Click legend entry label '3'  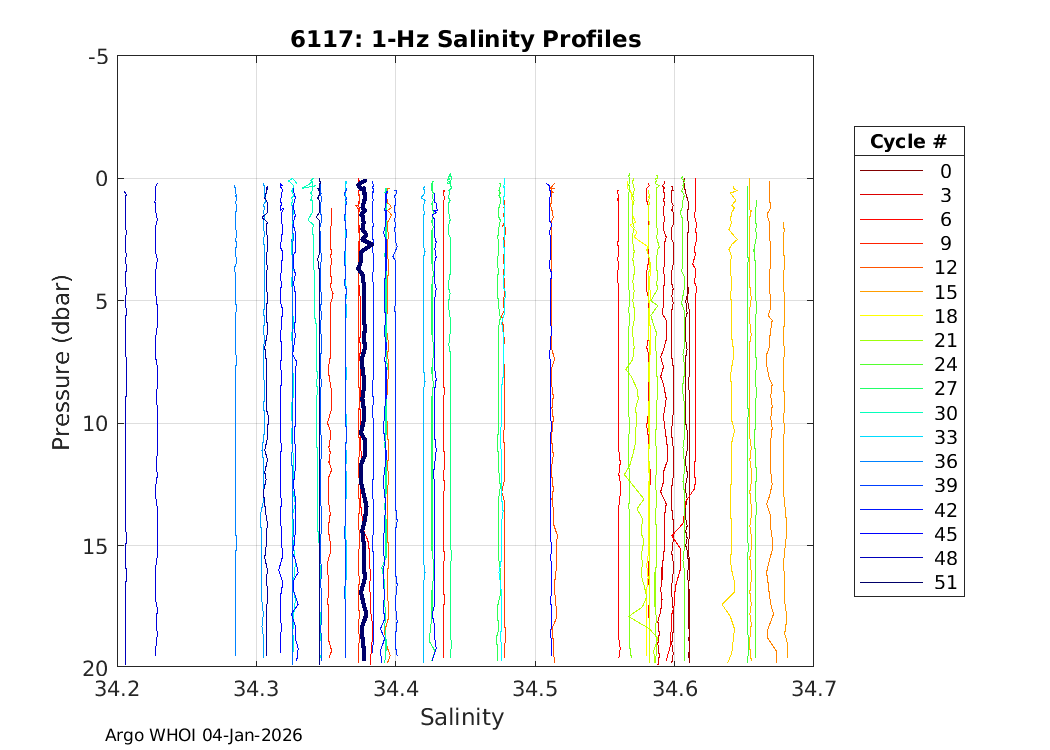[946, 196]
